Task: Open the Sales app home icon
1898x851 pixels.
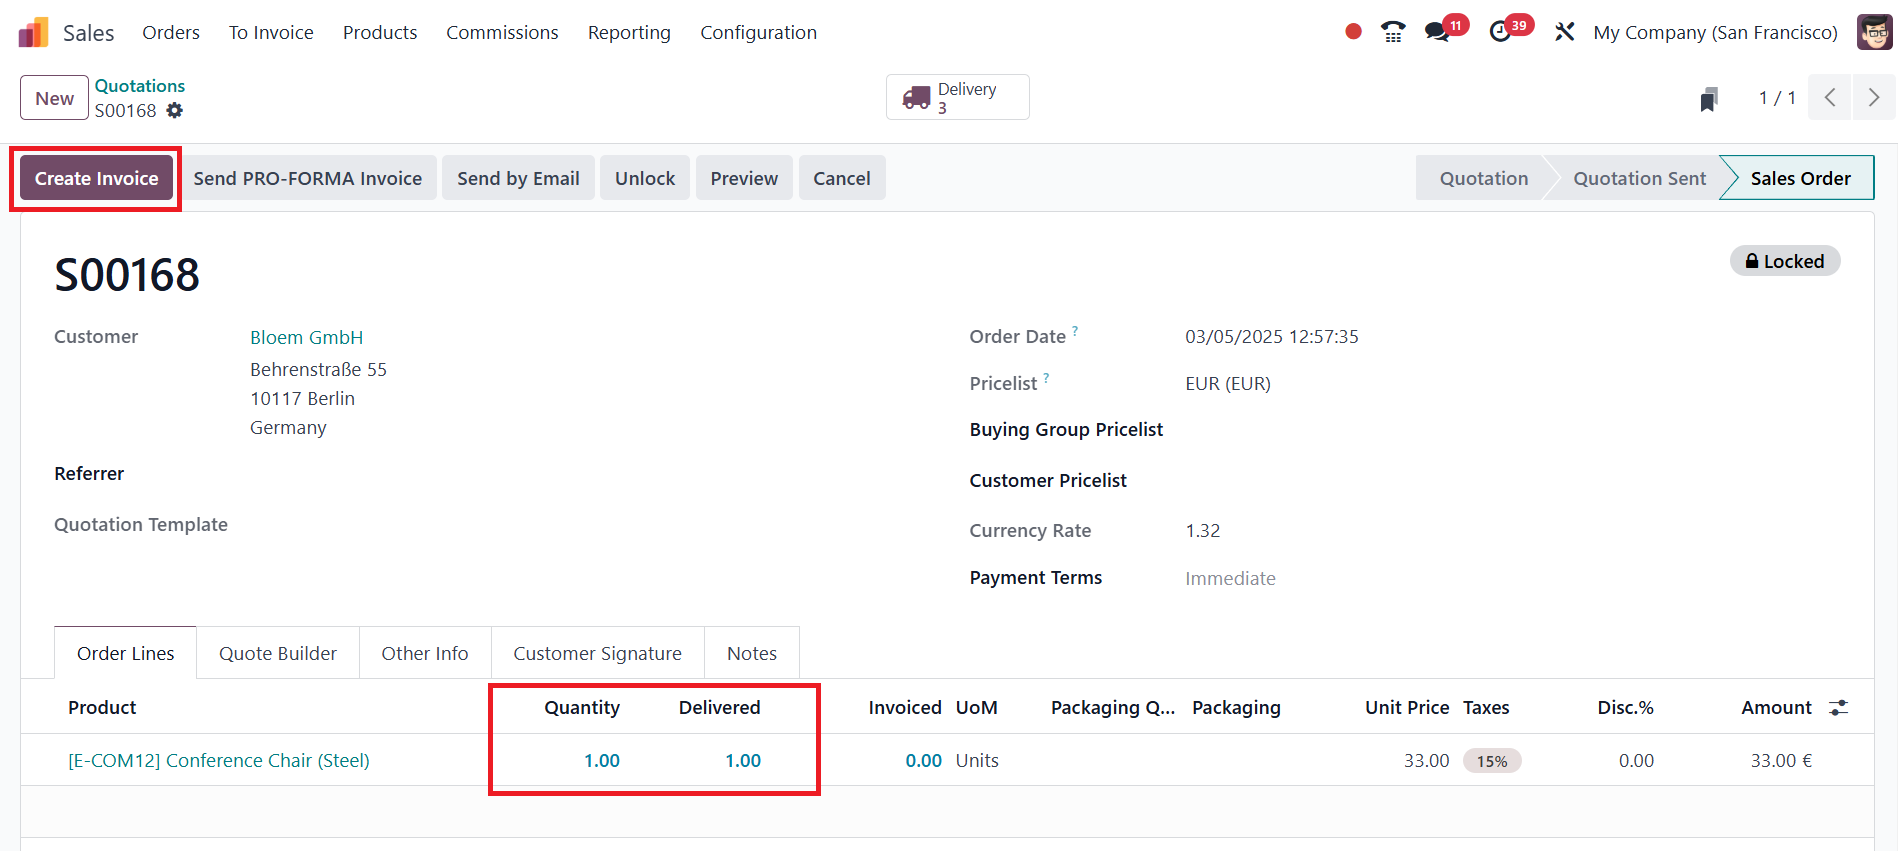Action: tap(33, 33)
